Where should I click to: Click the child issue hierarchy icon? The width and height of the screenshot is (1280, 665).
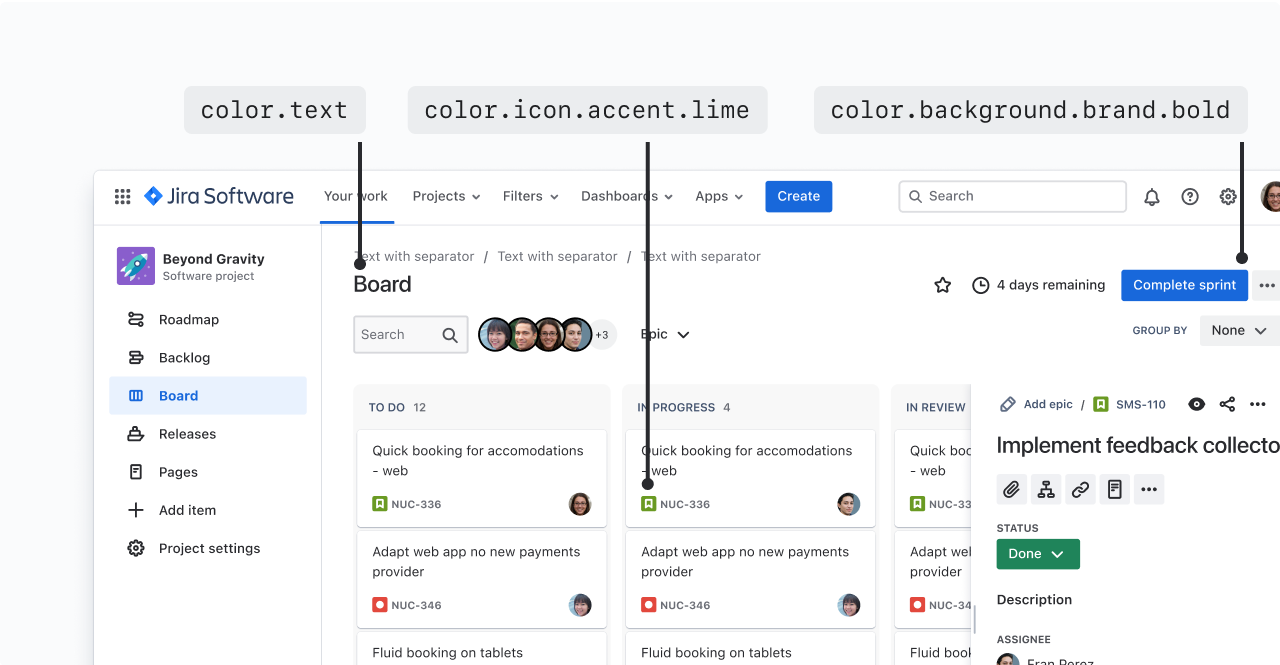click(1046, 489)
